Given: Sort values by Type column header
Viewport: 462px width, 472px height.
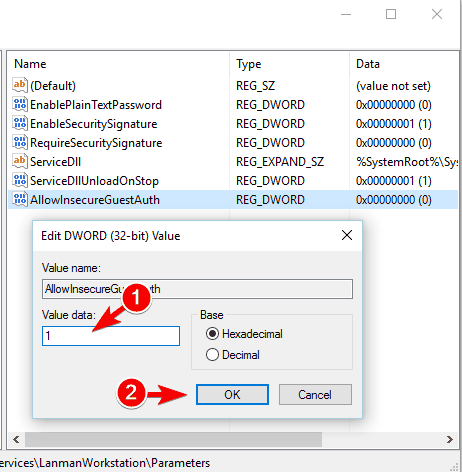Looking at the screenshot, I should tap(289, 64).
